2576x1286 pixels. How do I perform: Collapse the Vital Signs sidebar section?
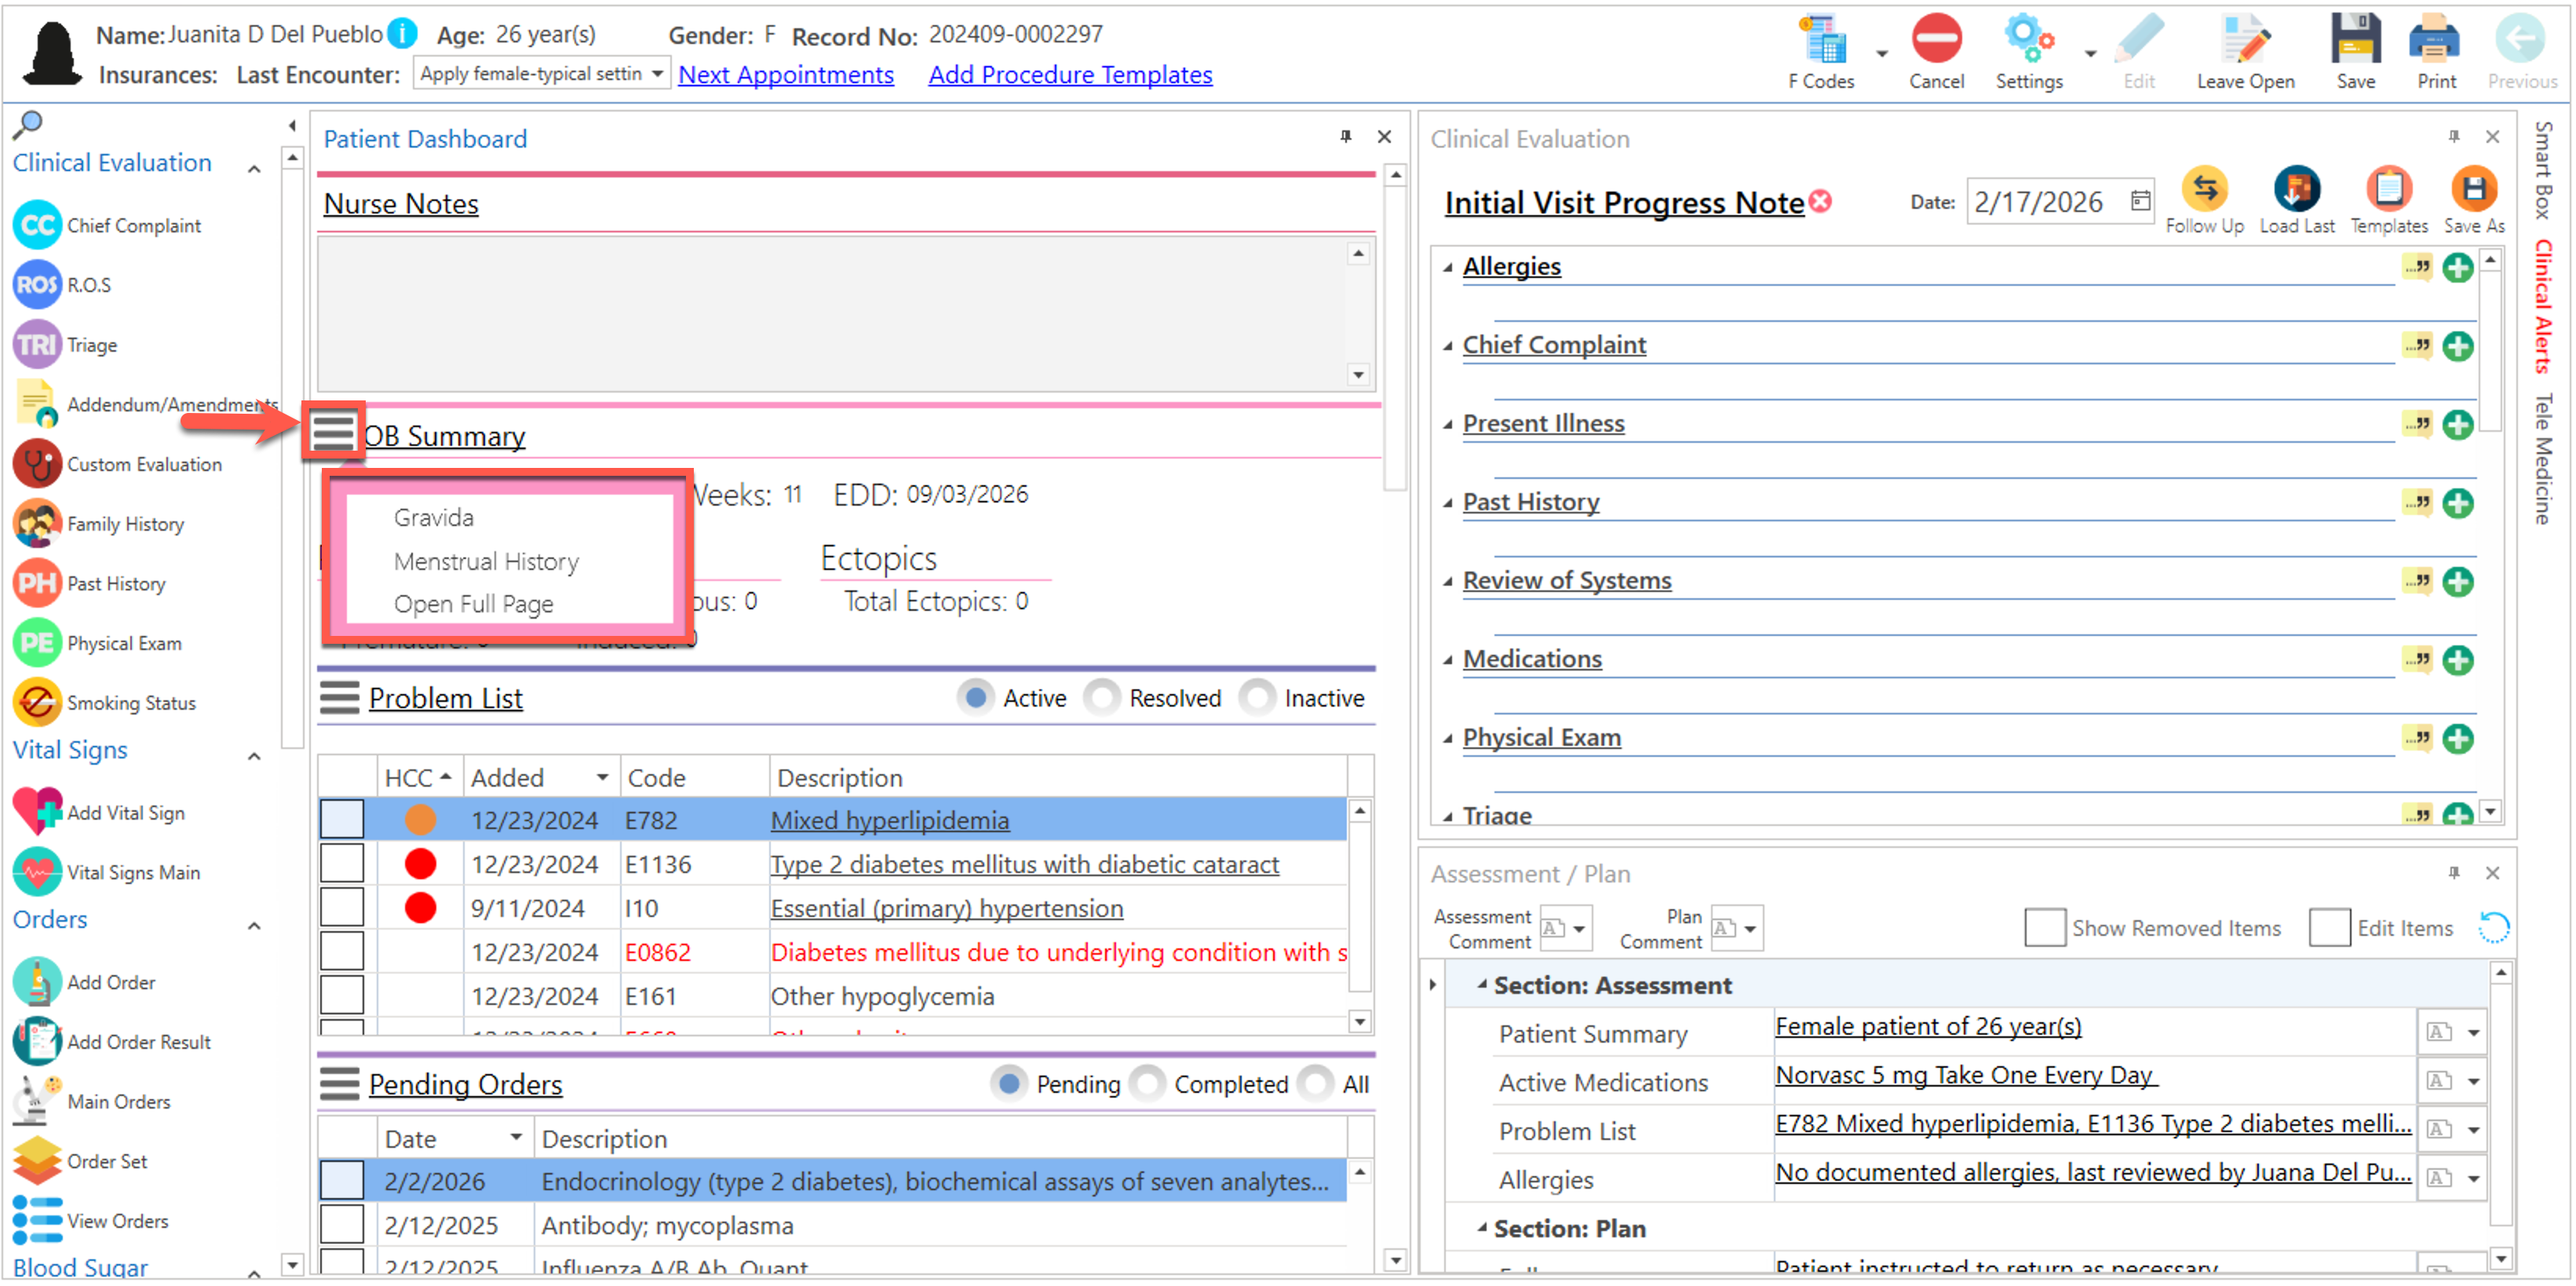pyautogui.click(x=255, y=756)
